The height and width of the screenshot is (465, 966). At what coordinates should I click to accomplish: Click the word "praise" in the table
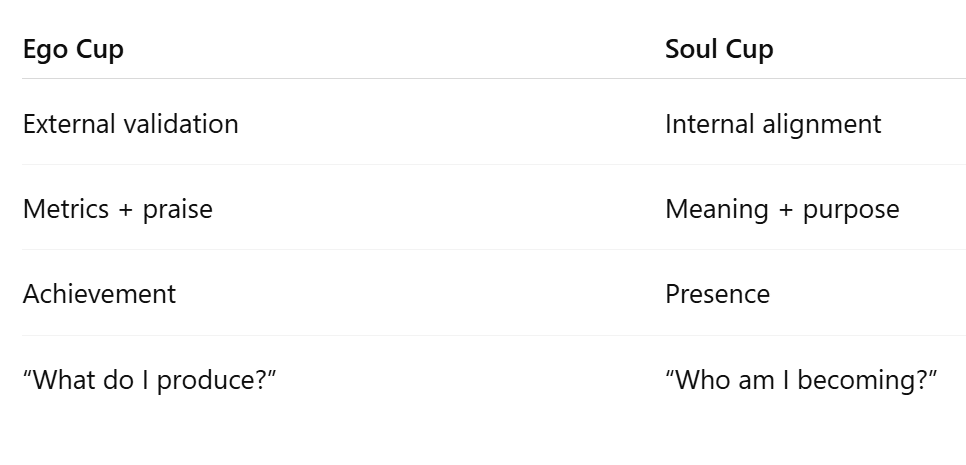(177, 210)
